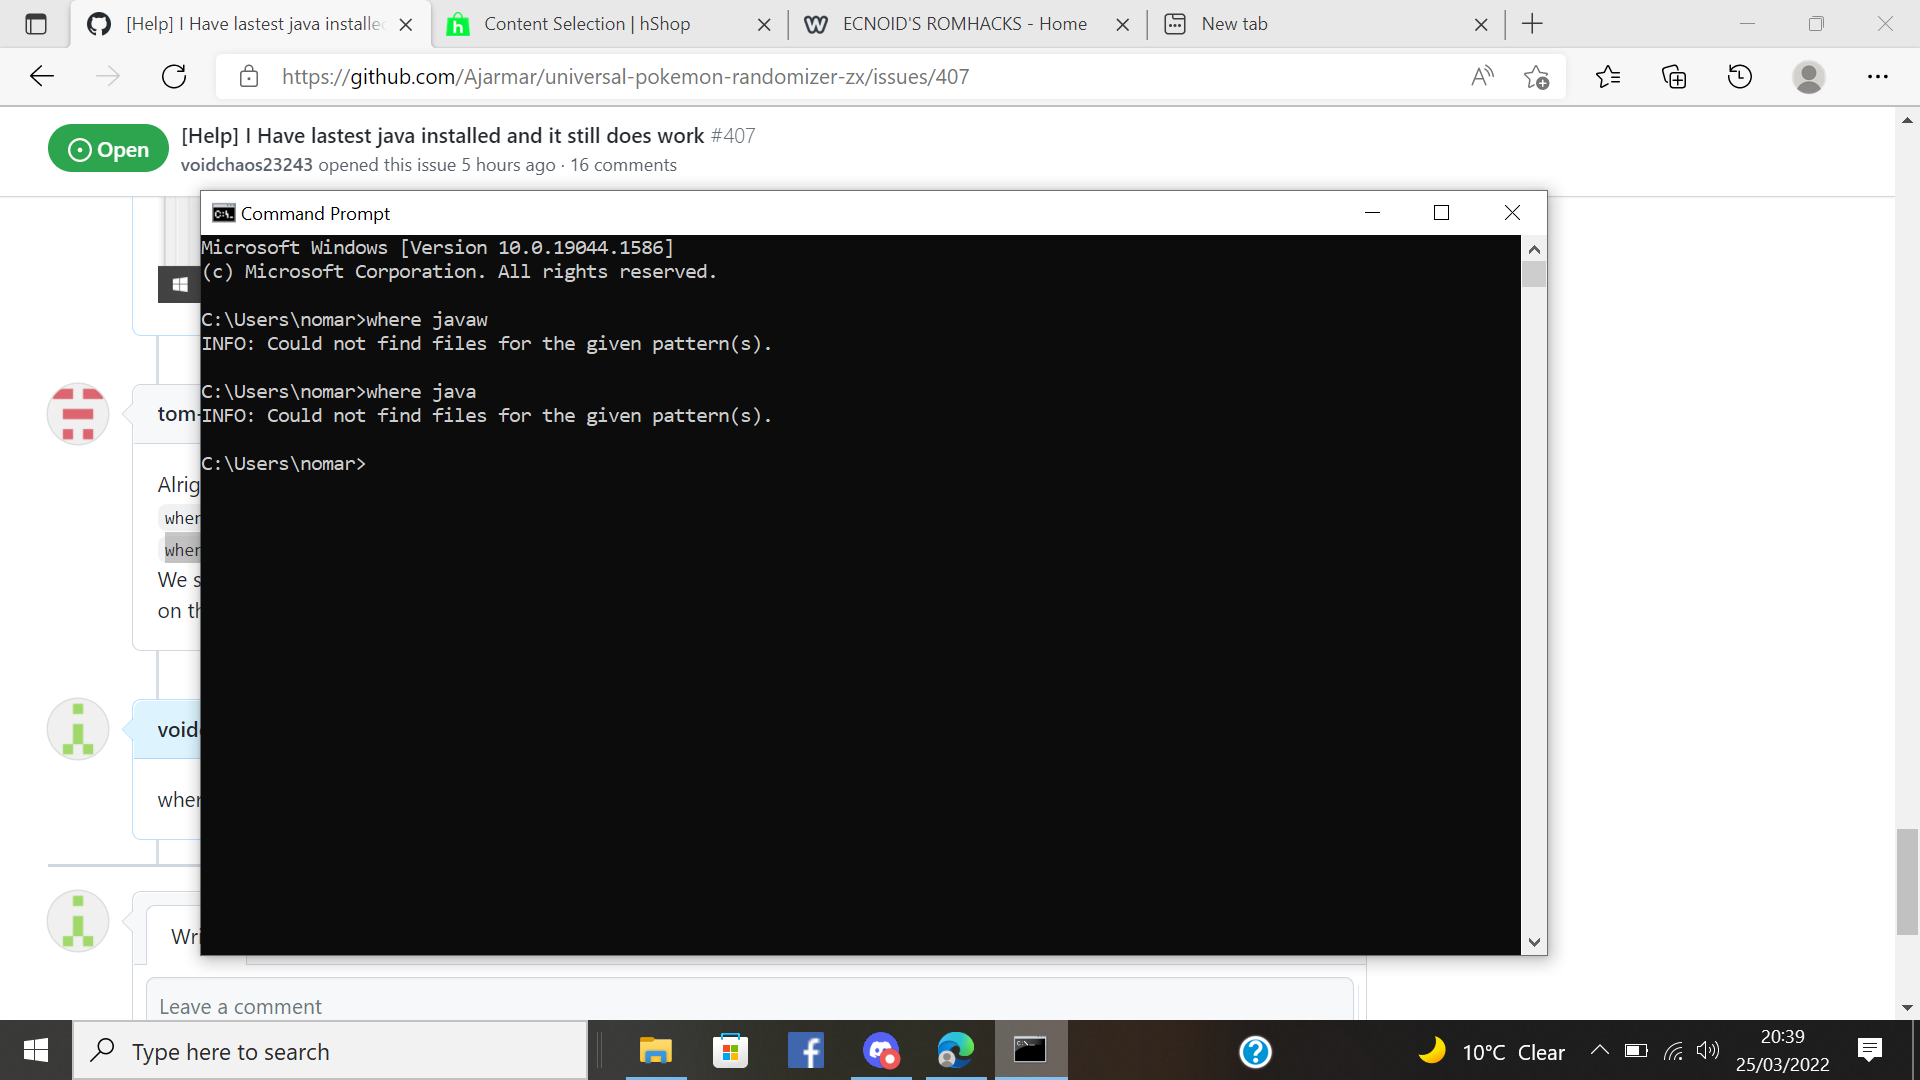Open the Favorites list icon
Screen dimensions: 1920x1080
click(1608, 76)
